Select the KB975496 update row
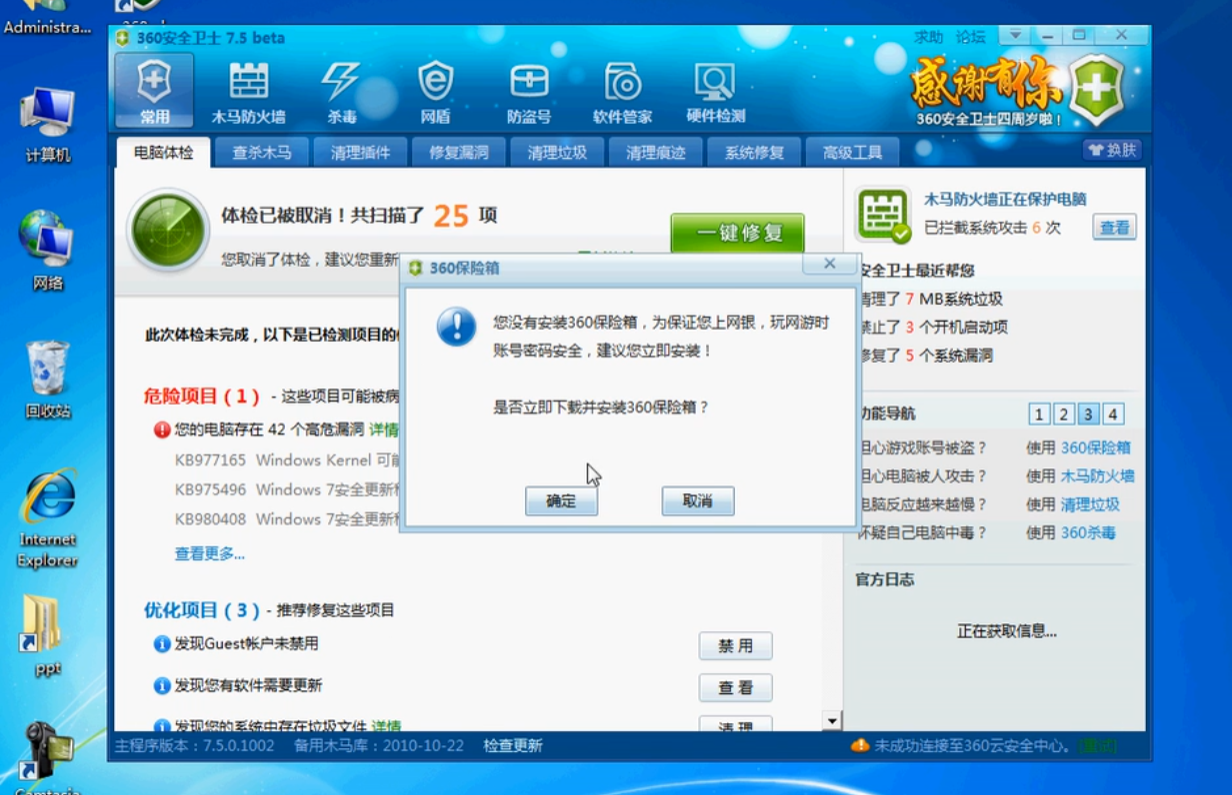 click(x=287, y=490)
